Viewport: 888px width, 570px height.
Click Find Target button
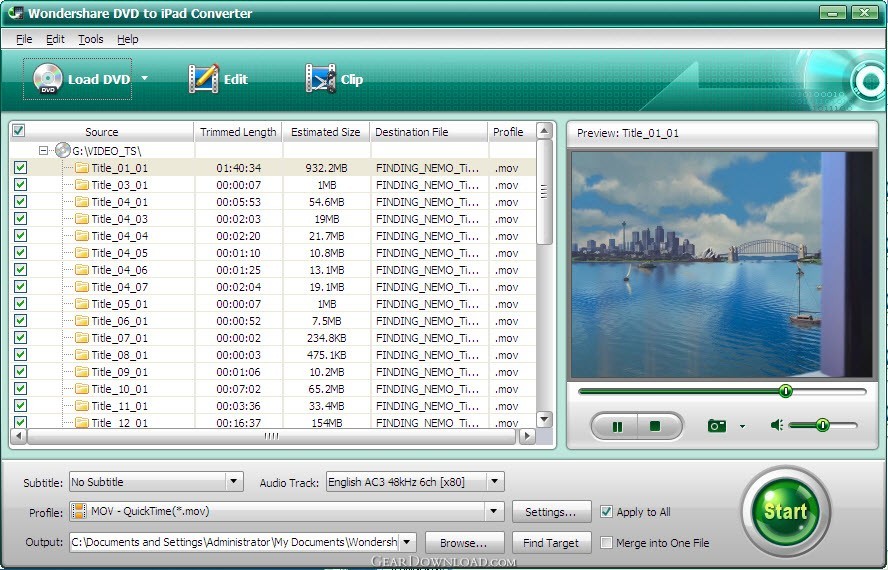point(551,543)
